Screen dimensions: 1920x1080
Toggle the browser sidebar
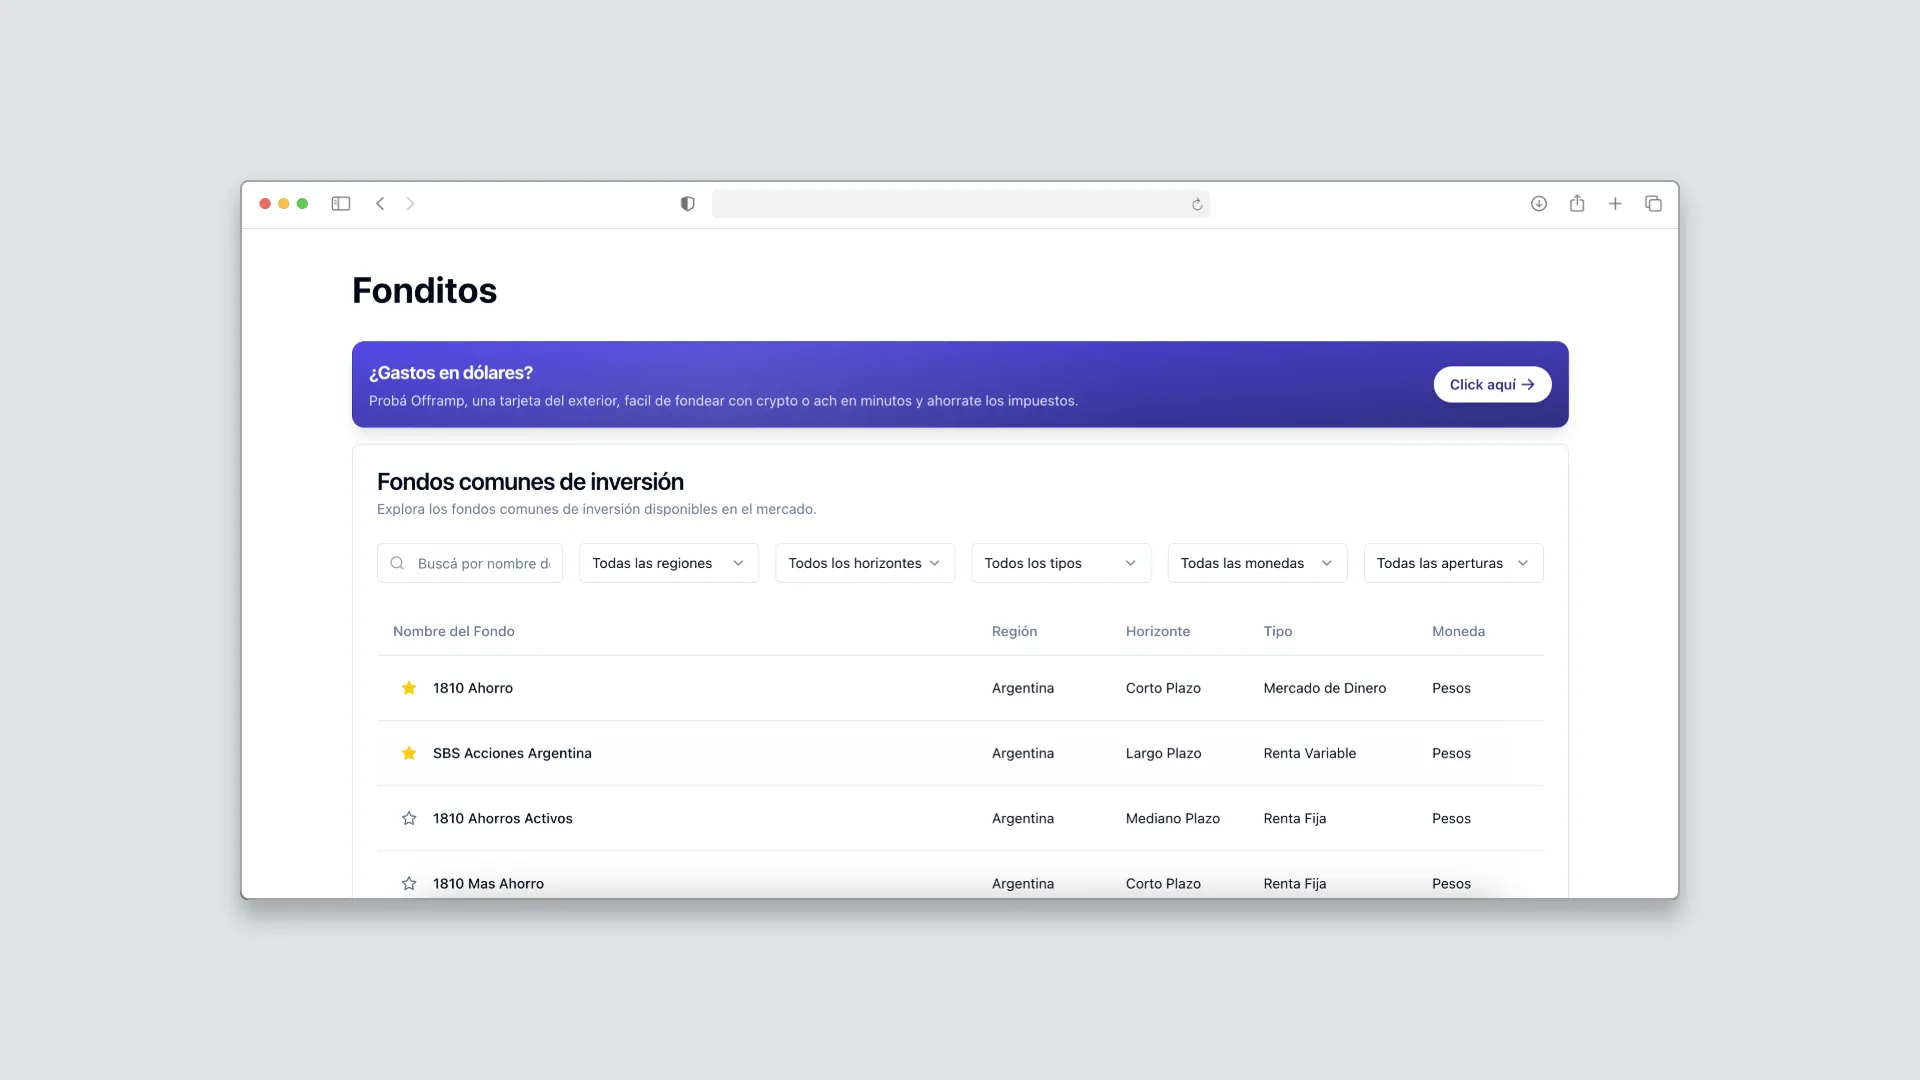point(341,204)
